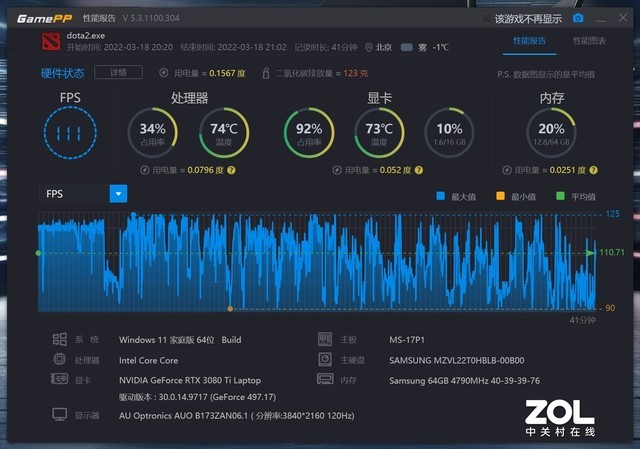Click NVIDIA GeForce RTX 3080 Ti Laptop text

point(190,380)
